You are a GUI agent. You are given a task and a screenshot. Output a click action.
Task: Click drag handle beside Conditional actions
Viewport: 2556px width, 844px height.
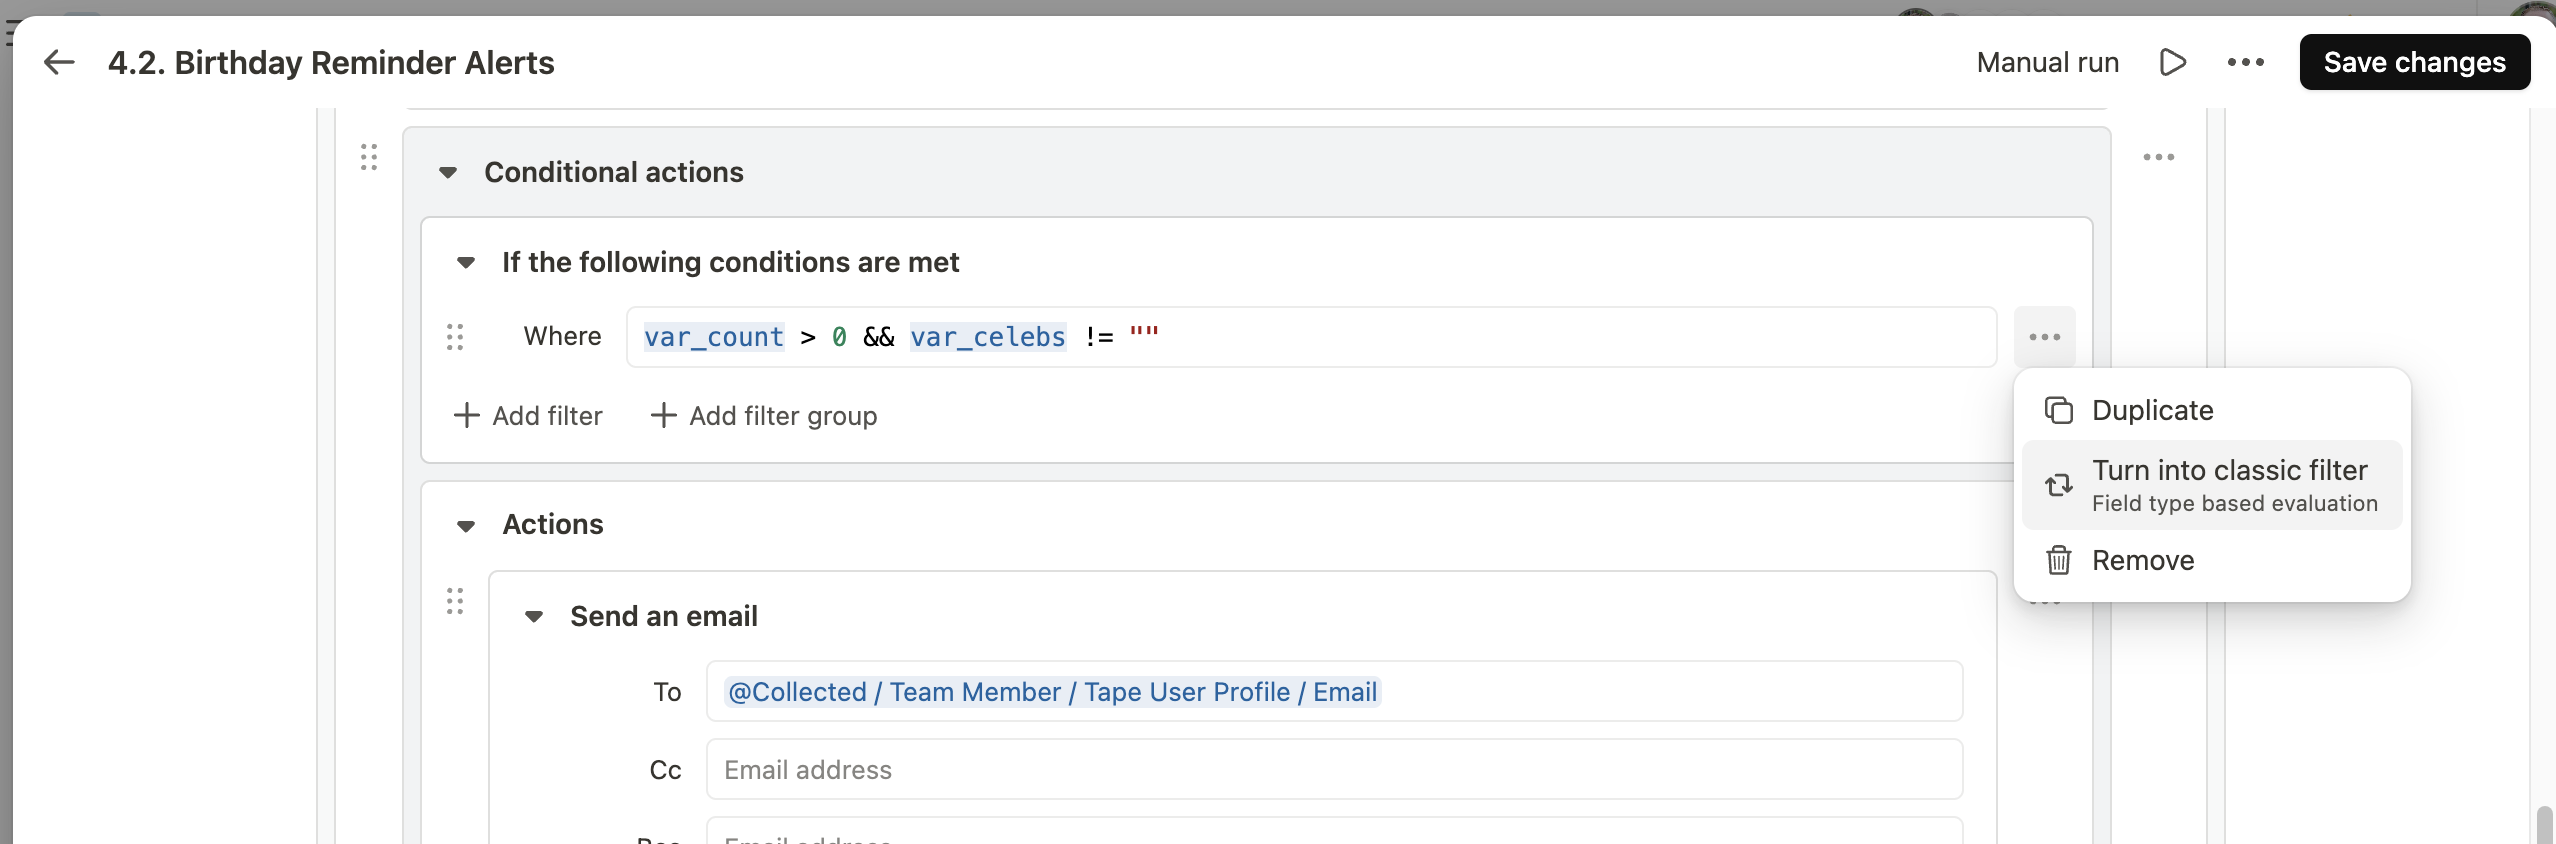point(369,157)
